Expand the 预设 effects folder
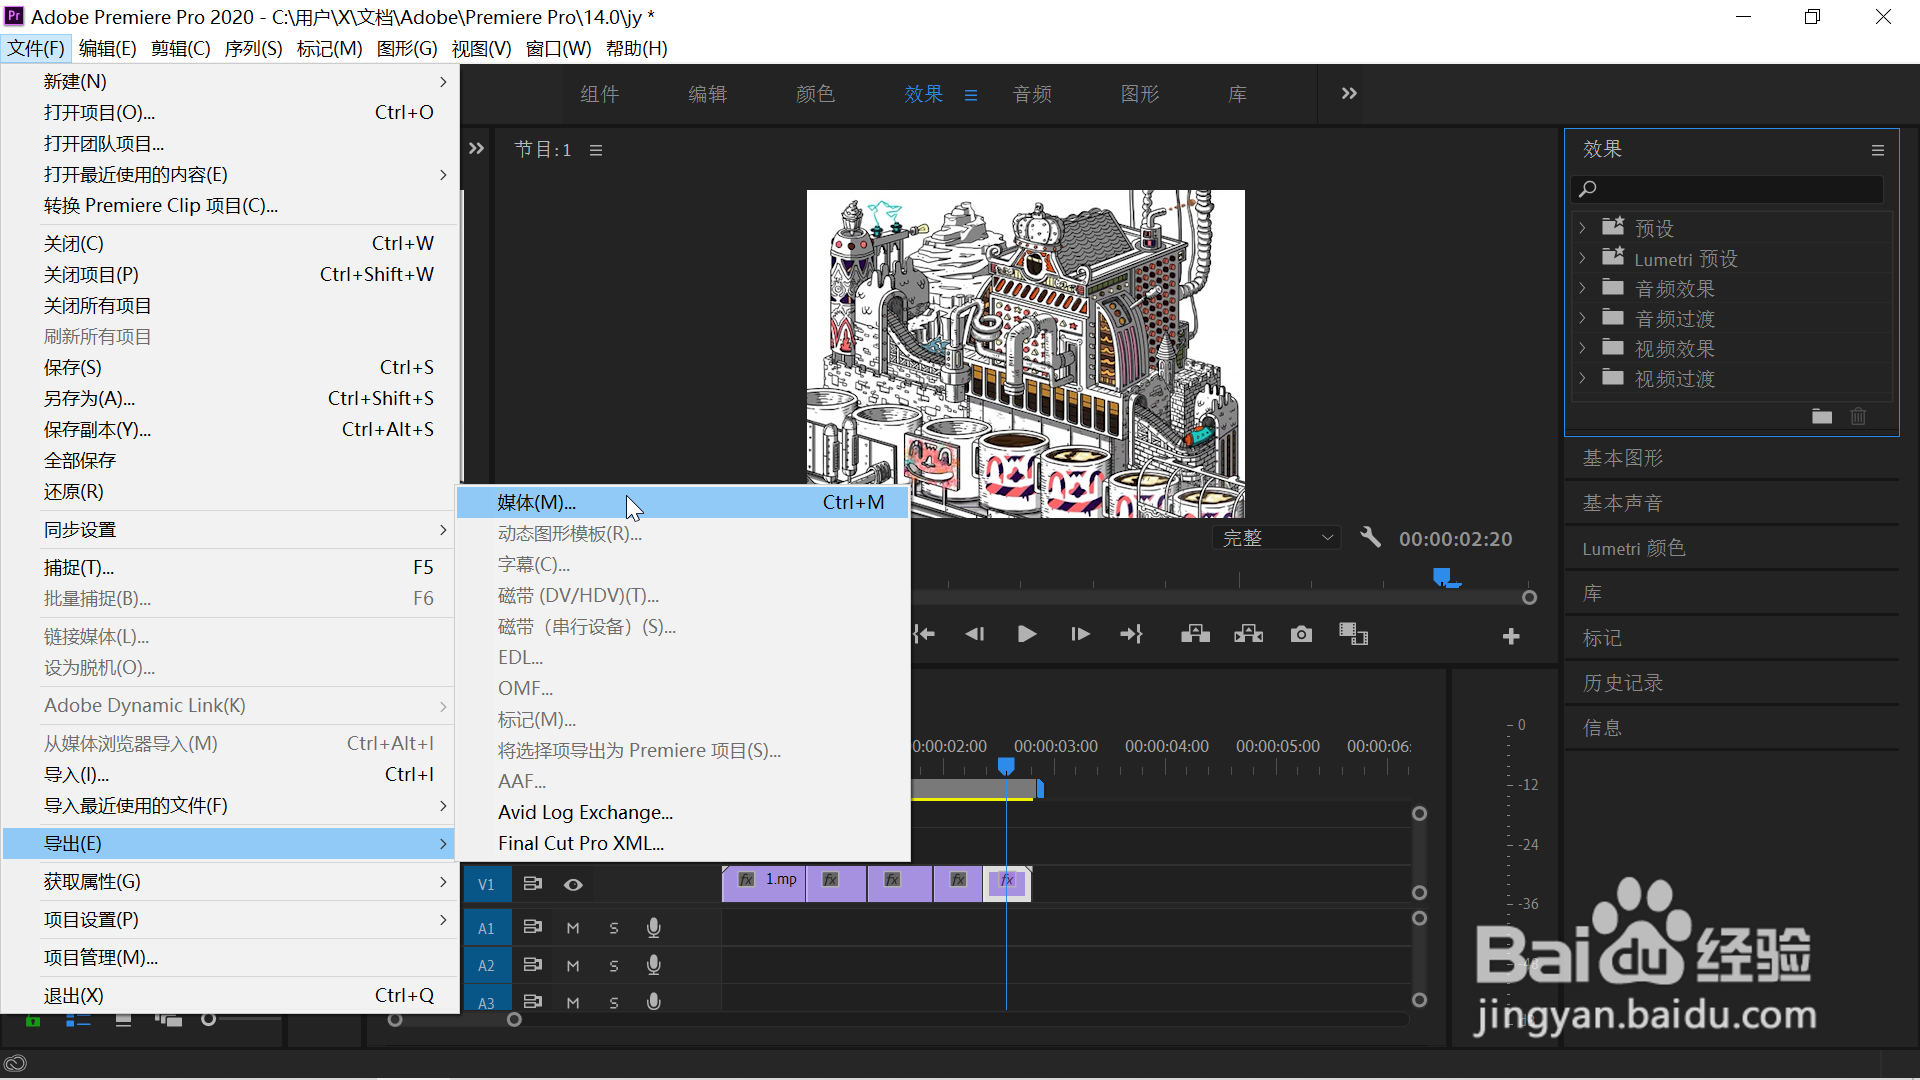 1582,228
